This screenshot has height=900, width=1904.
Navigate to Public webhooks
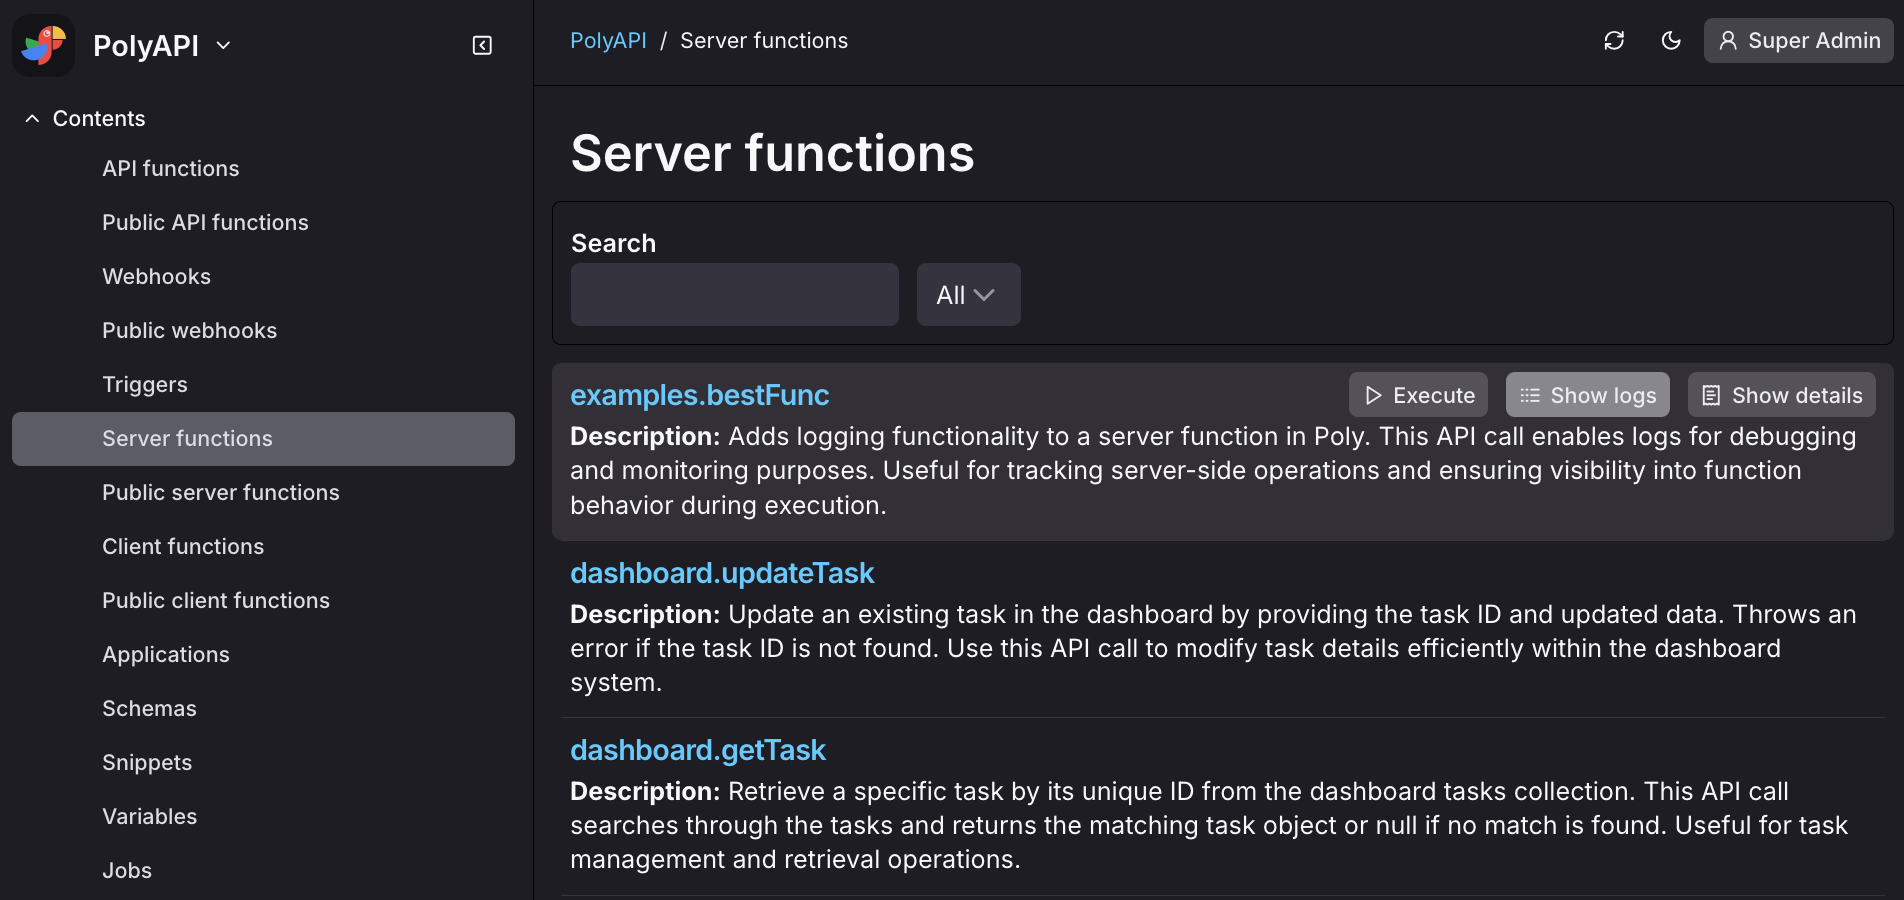[190, 330]
